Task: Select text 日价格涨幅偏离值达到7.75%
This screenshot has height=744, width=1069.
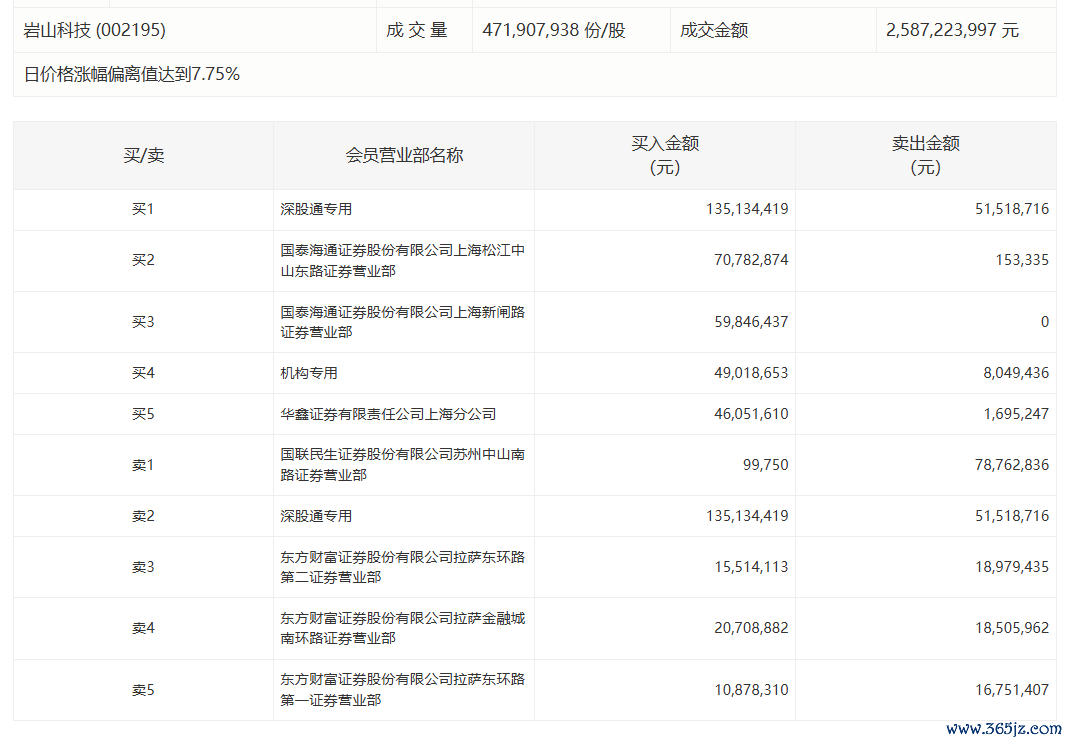Action: pyautogui.click(x=132, y=74)
